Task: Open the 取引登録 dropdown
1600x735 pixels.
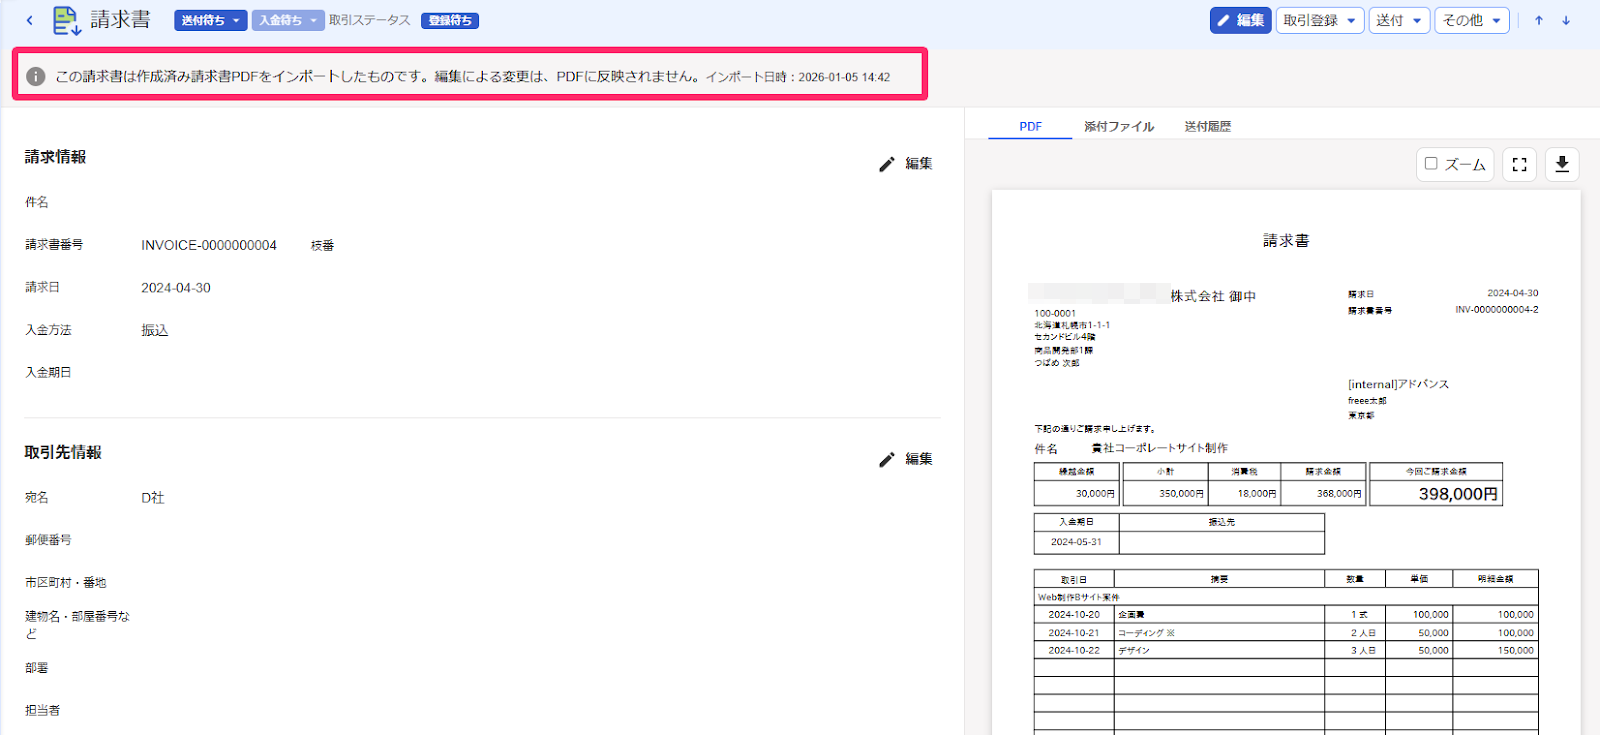Action: click(x=1320, y=20)
